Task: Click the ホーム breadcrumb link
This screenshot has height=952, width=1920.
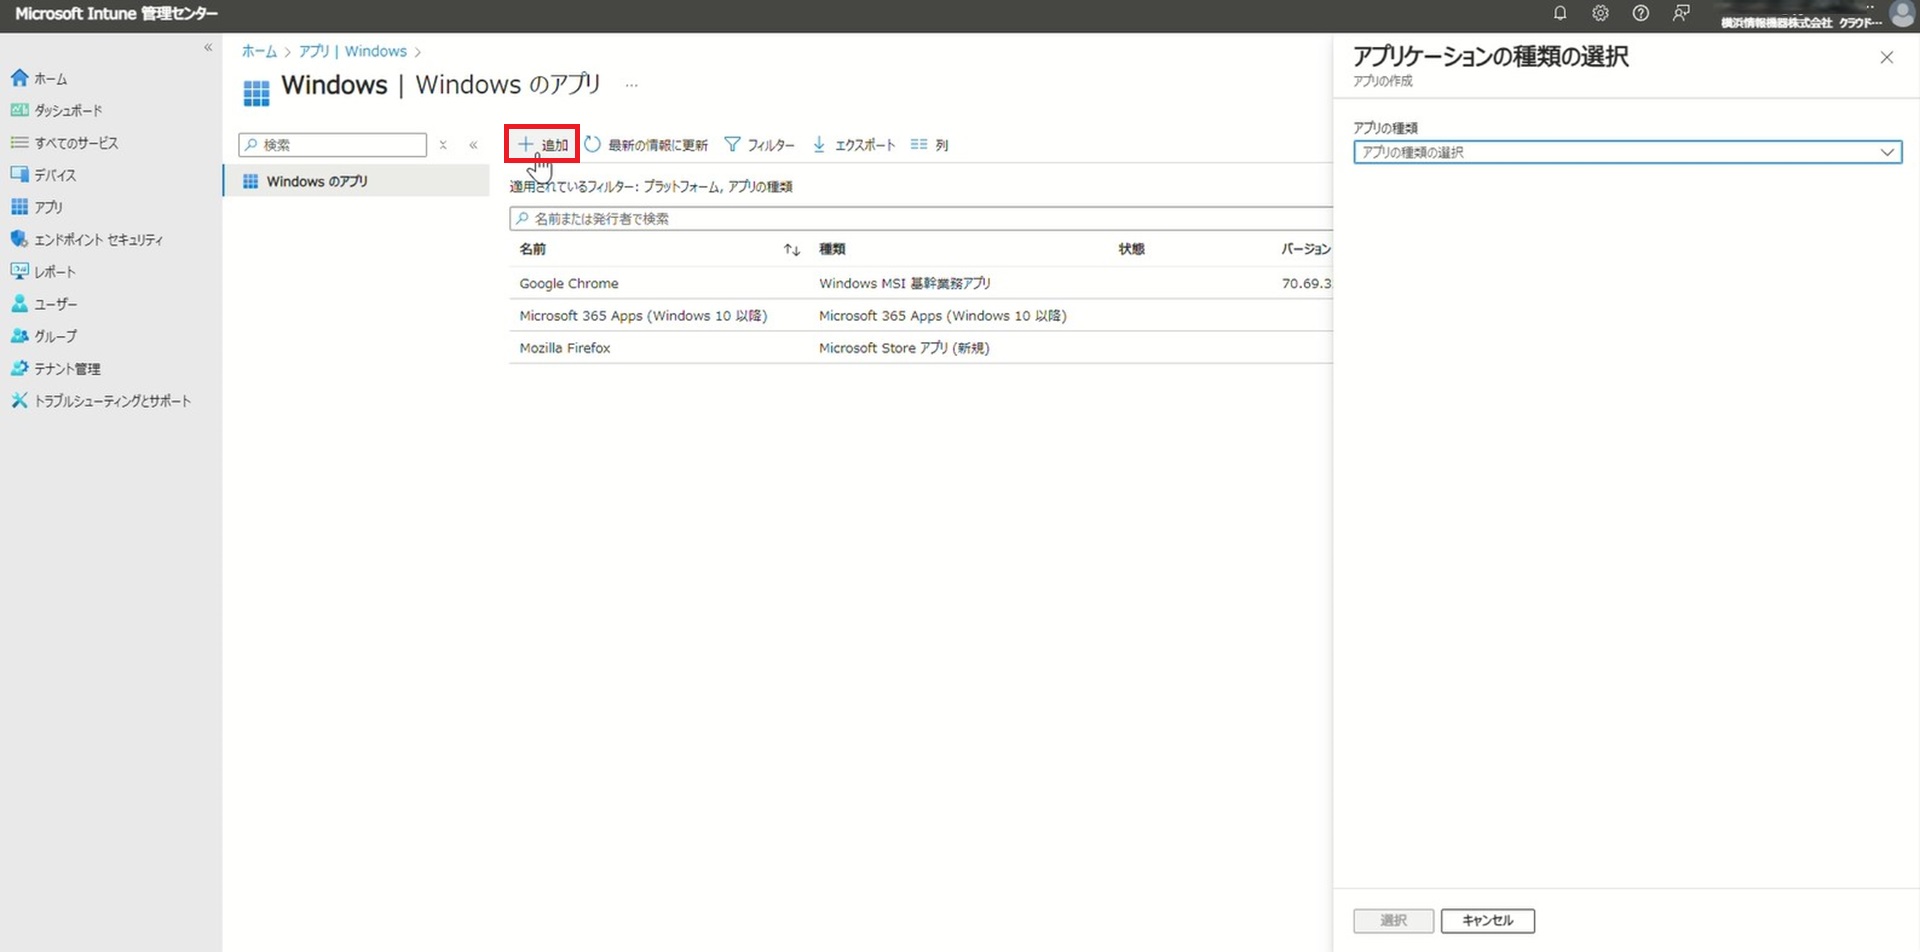Action: [x=259, y=51]
